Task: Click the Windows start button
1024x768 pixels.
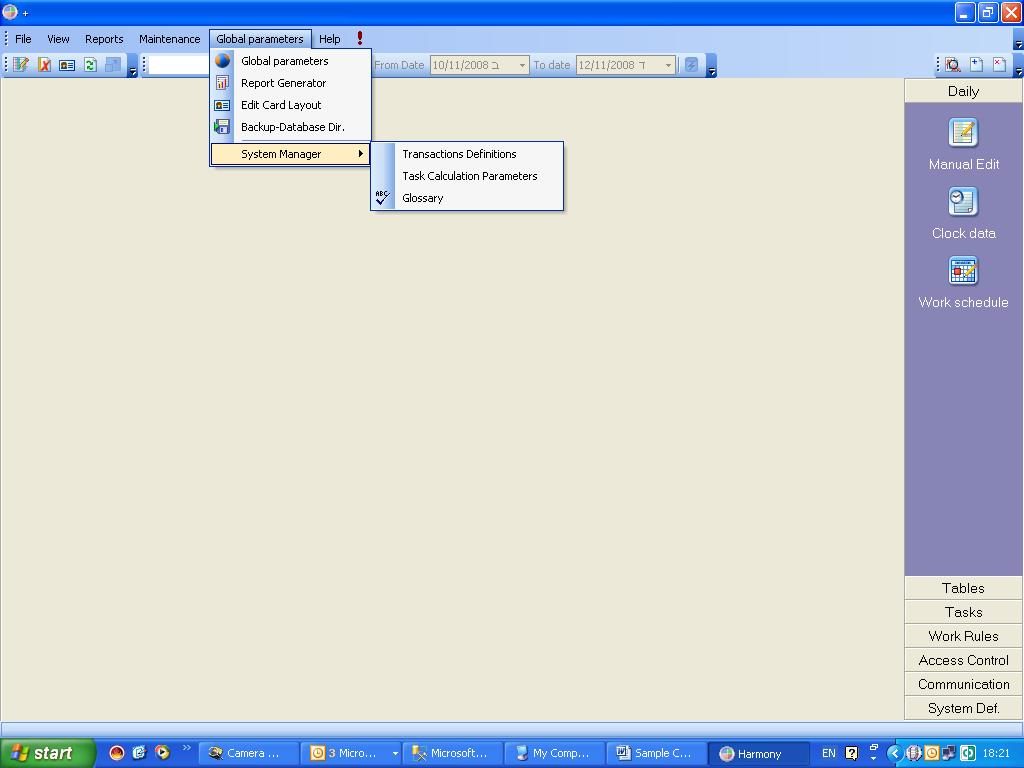Action: pos(47,753)
